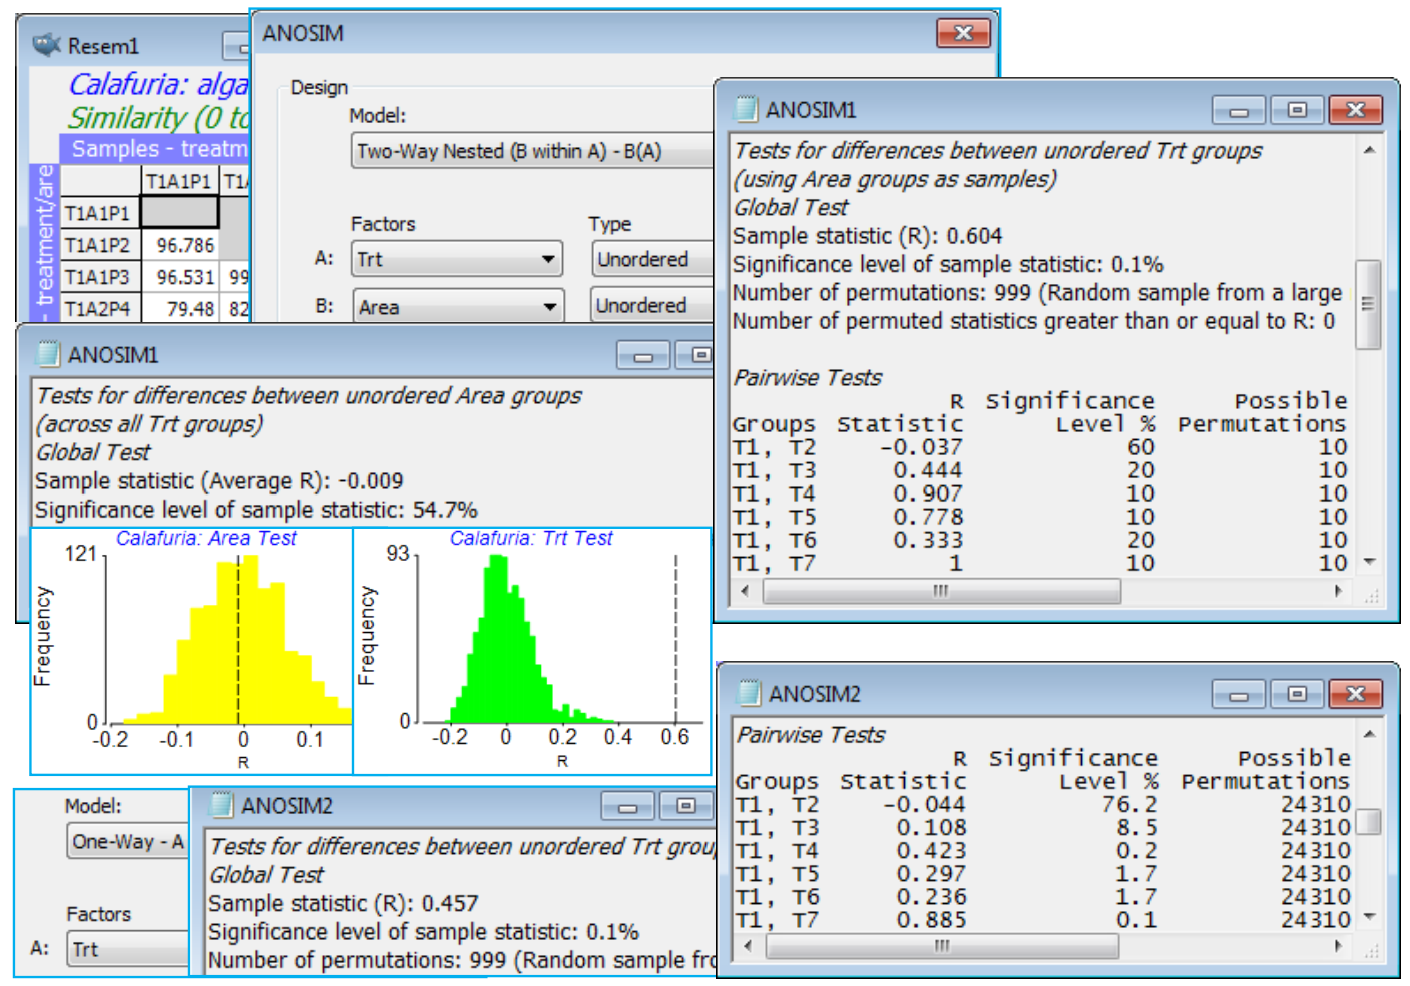Image resolution: width=1410 pixels, height=986 pixels.
Task: Click Significance level 54.7% line
Action: [256, 510]
